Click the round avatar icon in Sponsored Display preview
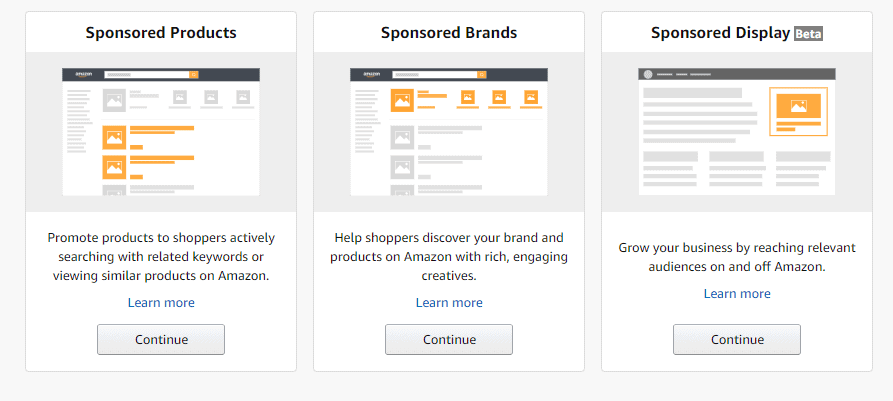The height and width of the screenshot is (401, 893). click(648, 75)
